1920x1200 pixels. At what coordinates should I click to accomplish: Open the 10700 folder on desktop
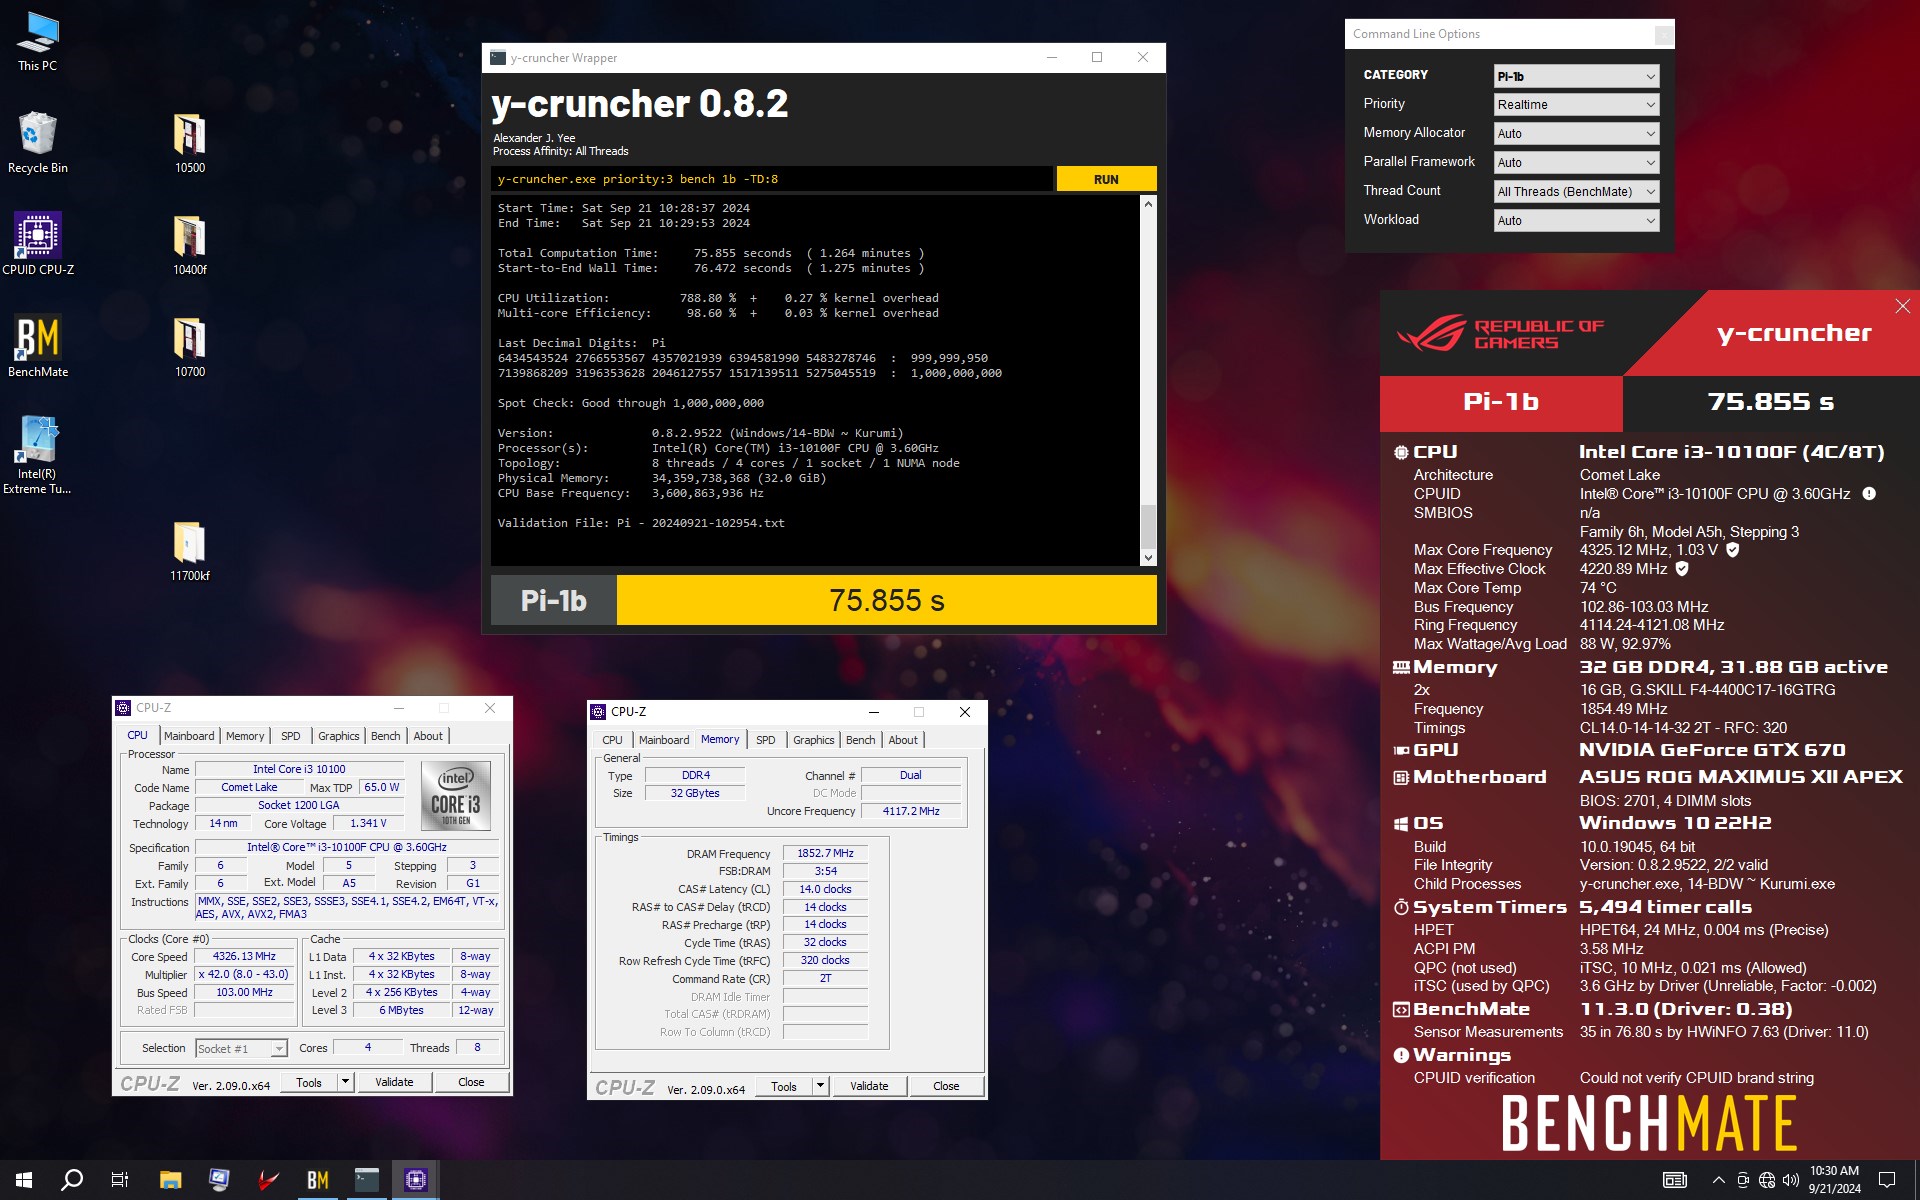[190, 347]
